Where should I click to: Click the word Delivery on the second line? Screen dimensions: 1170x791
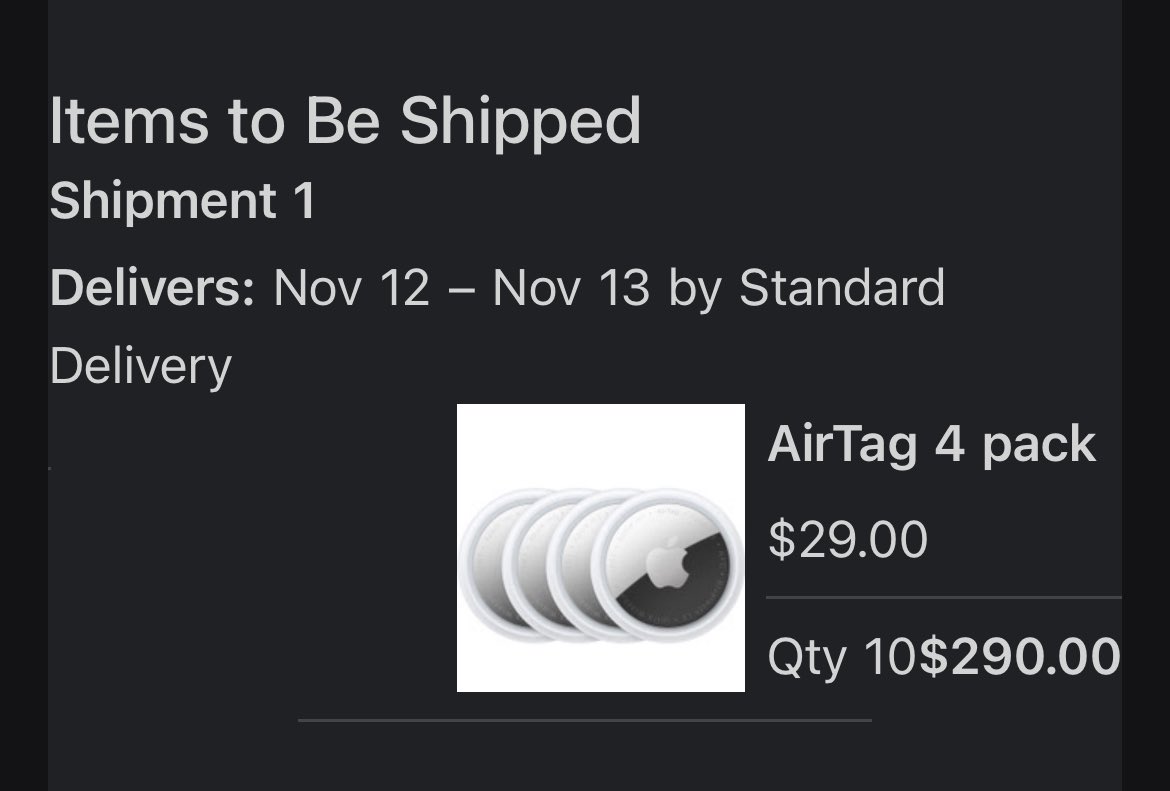tap(140, 366)
